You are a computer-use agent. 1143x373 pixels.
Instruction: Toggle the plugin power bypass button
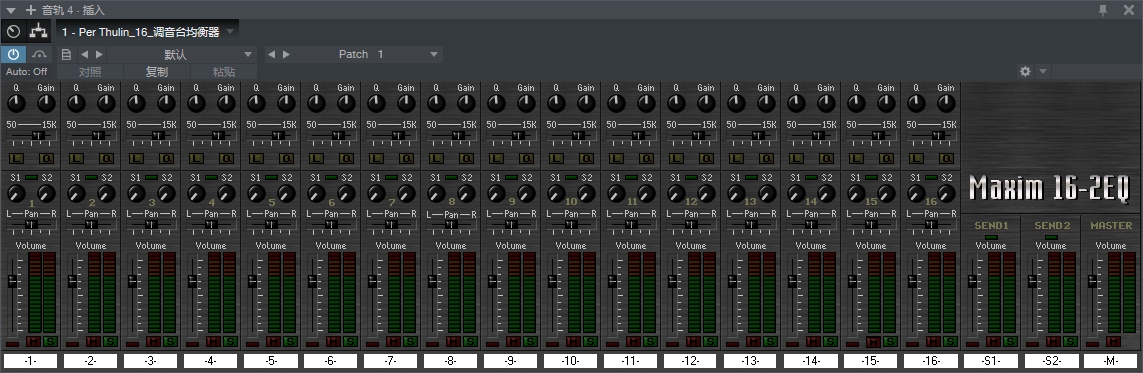point(13,54)
